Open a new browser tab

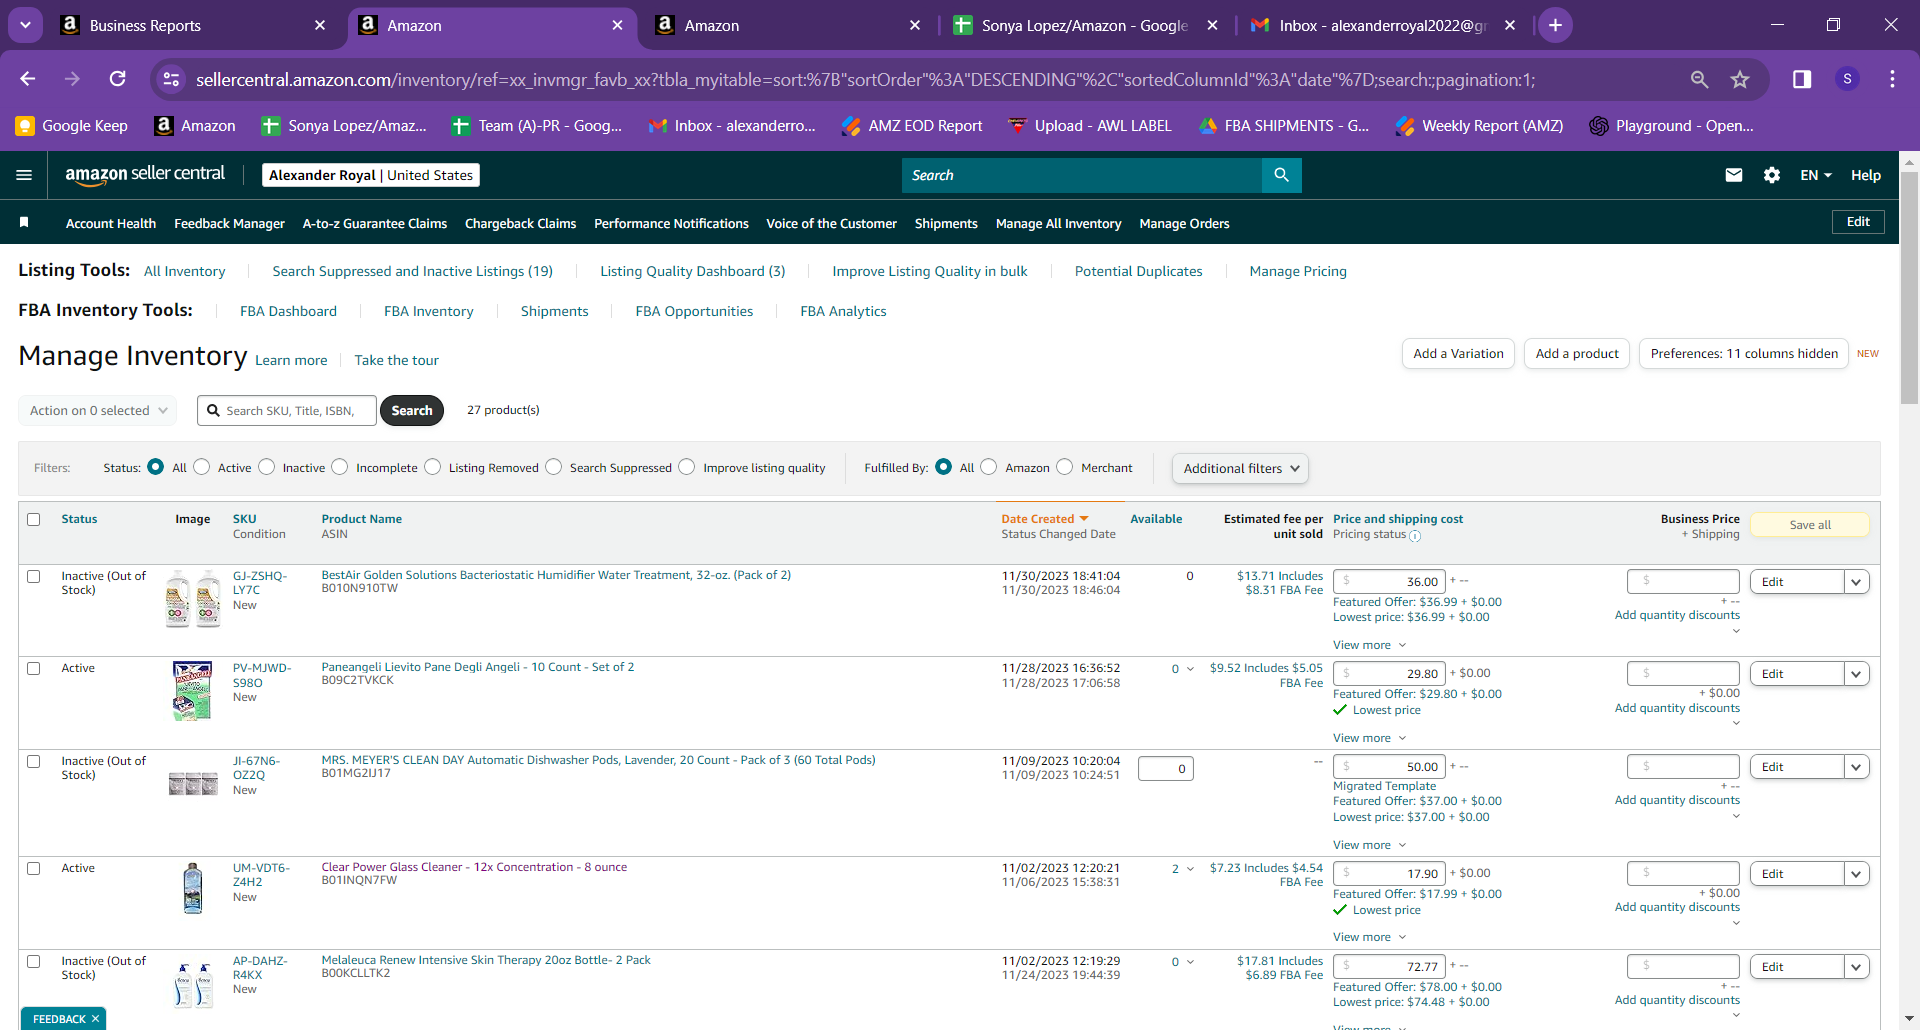pos(1555,25)
